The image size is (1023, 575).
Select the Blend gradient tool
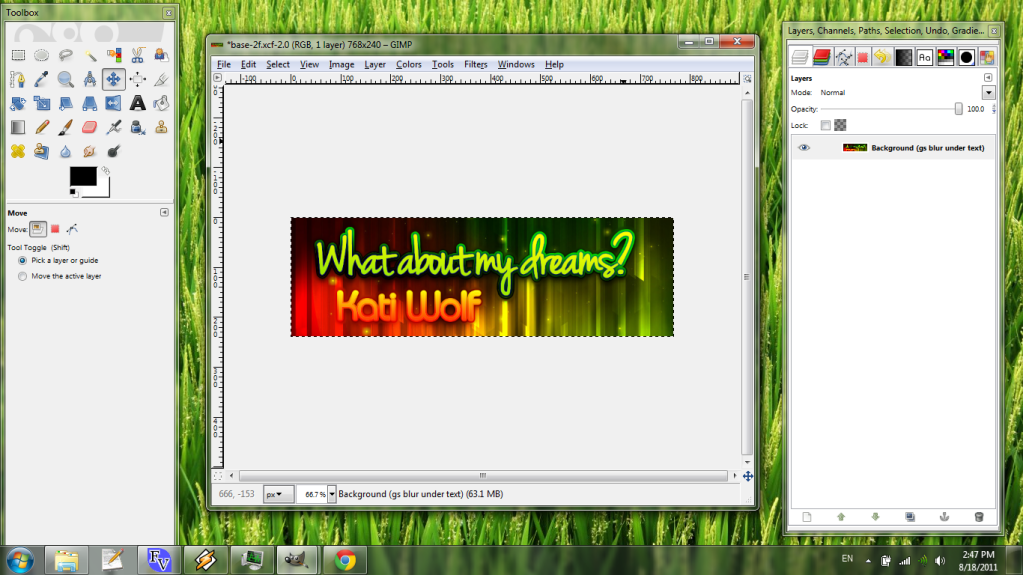click(x=18, y=127)
